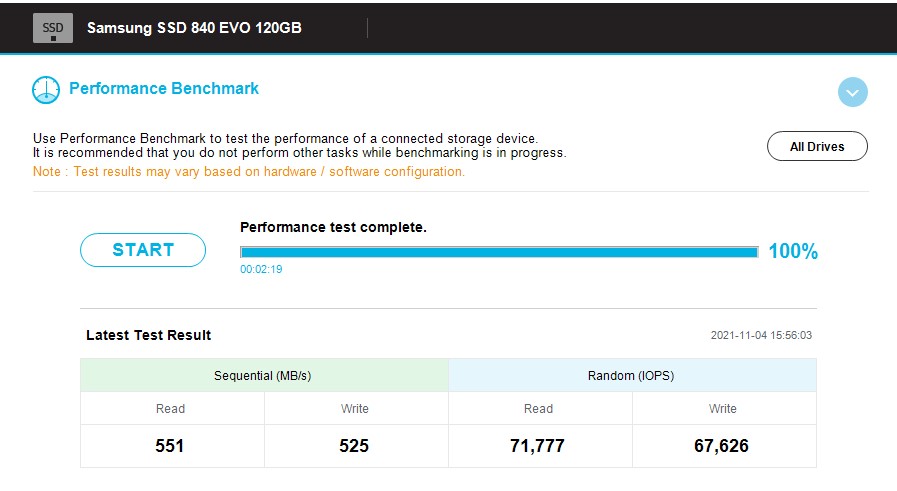
Task: Collapse the Performance Benchmark section chevron
Action: click(x=852, y=93)
